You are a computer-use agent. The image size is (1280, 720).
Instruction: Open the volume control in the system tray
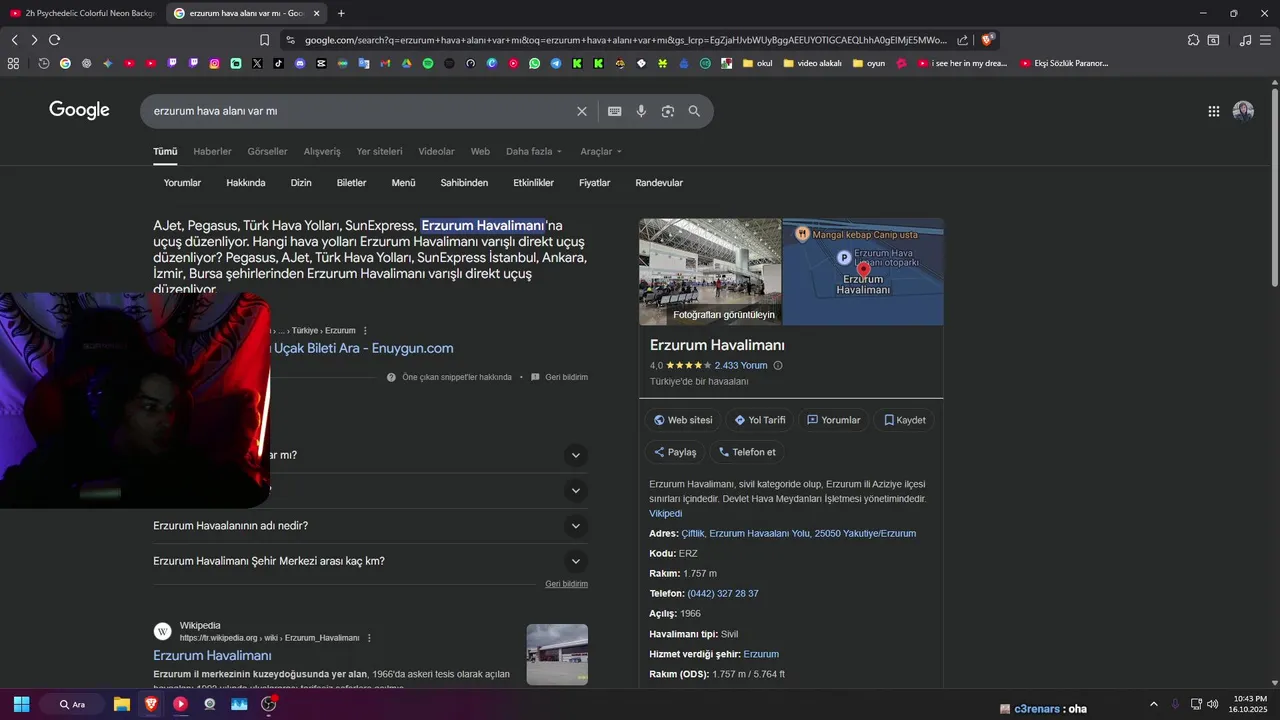1212,704
